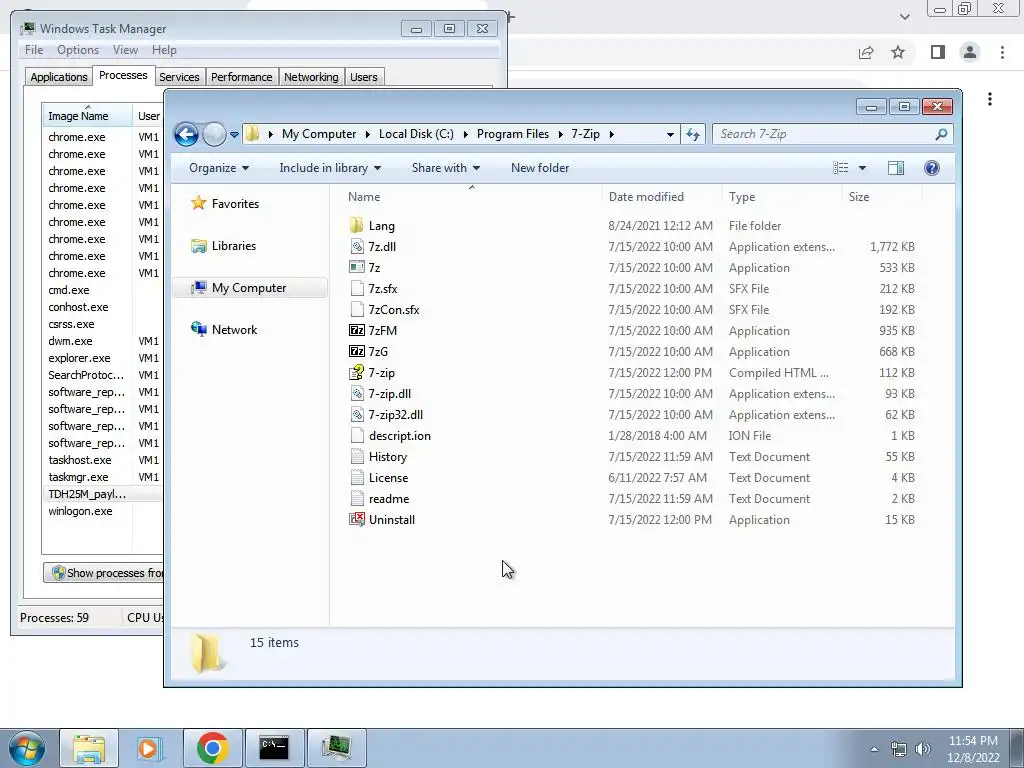This screenshot has height=768, width=1024.
Task: Toggle the preview pane icon
Action: point(896,168)
